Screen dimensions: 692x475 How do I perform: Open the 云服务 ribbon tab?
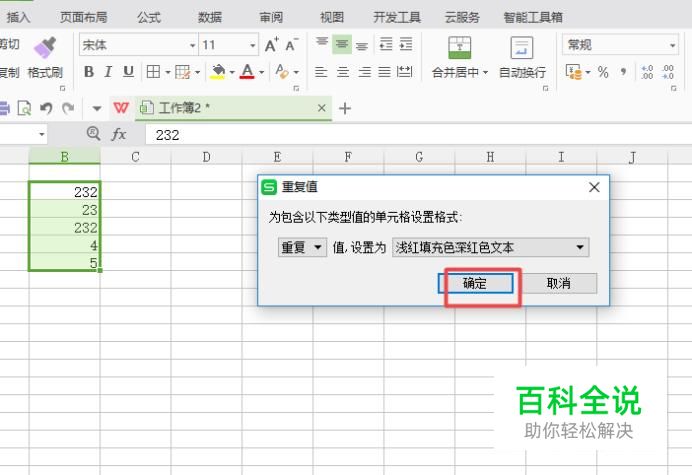(462, 17)
